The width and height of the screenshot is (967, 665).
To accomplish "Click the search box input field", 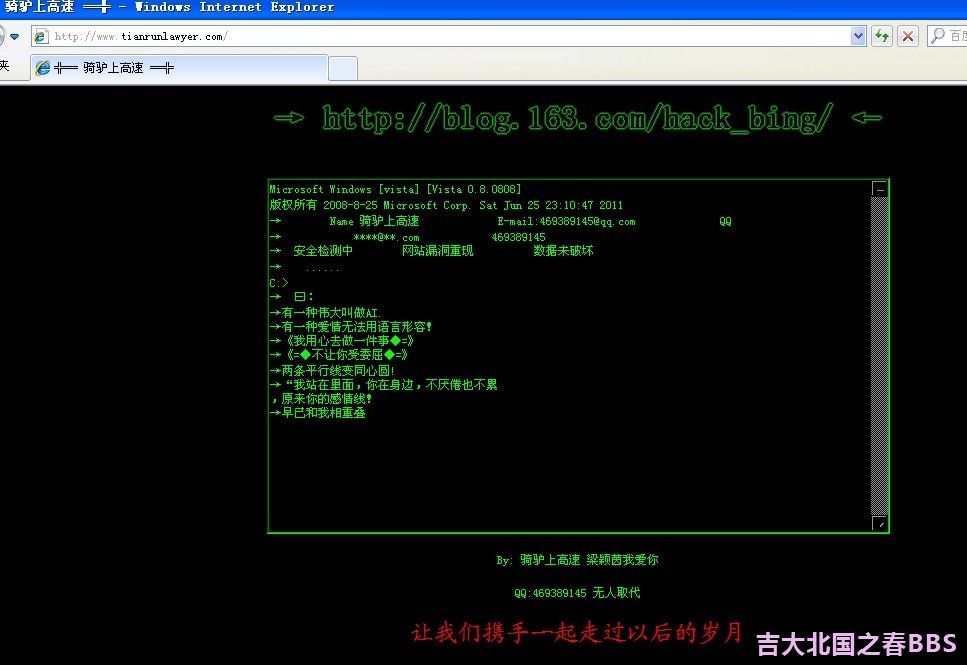I will pos(957,36).
